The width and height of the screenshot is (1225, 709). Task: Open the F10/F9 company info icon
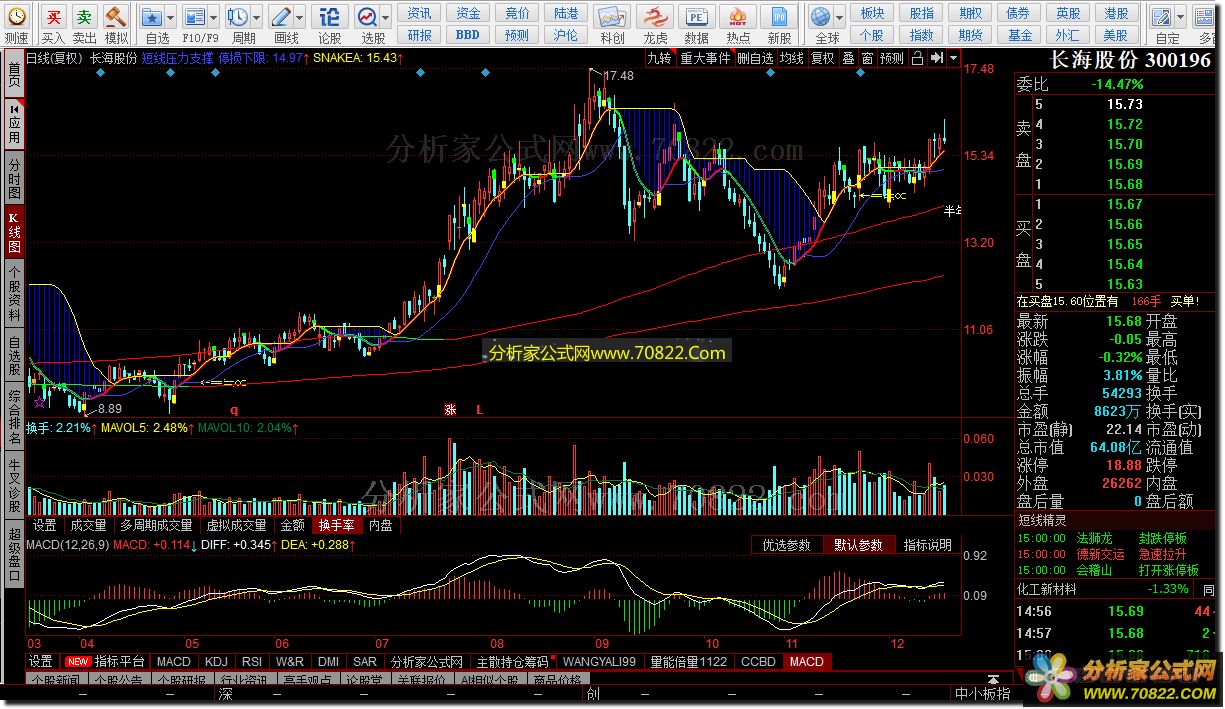coord(197,17)
